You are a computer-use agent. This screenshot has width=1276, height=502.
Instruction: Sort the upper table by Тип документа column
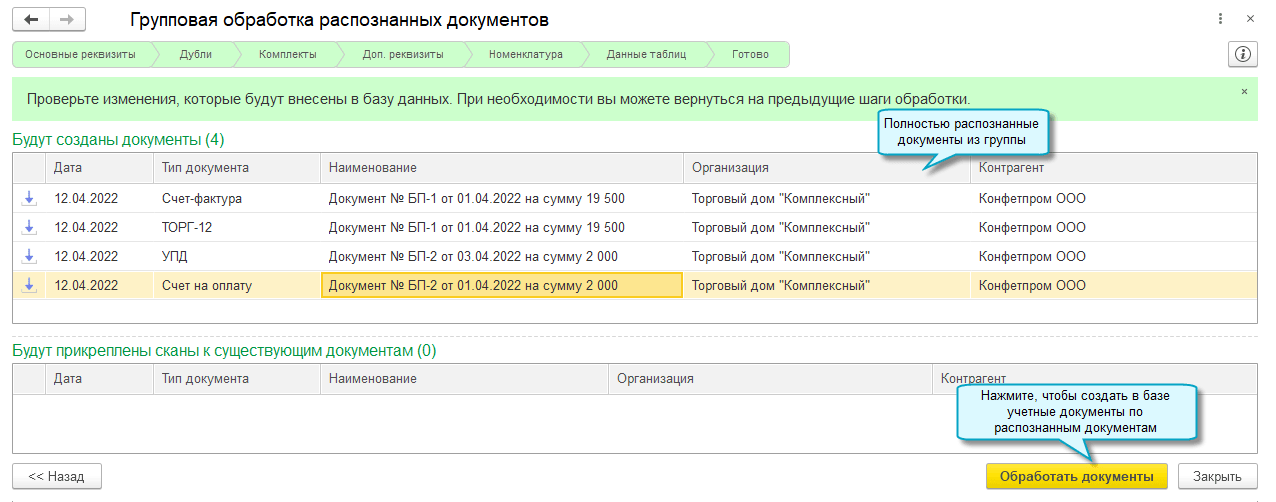pyautogui.click(x=205, y=168)
